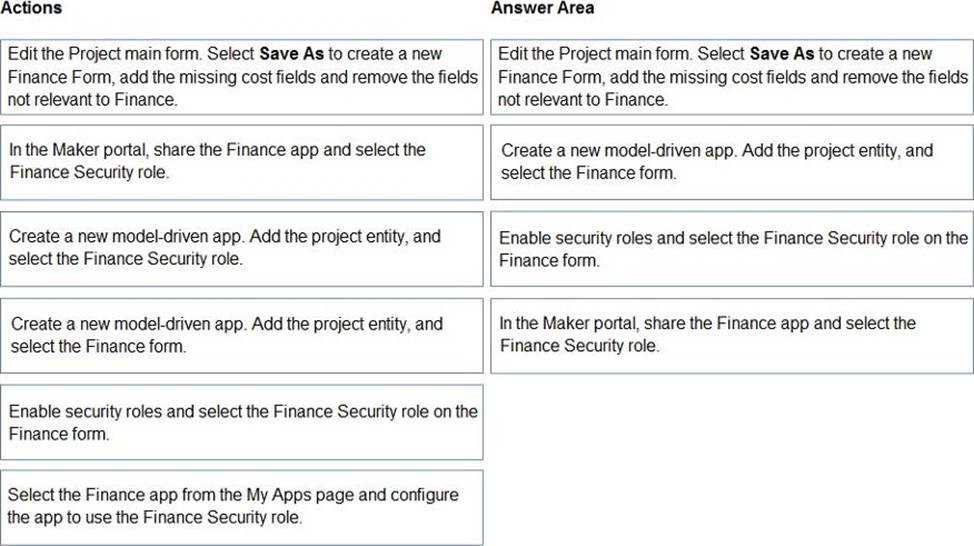Choose the 'Enable security roles' box under Actions

tap(242, 422)
